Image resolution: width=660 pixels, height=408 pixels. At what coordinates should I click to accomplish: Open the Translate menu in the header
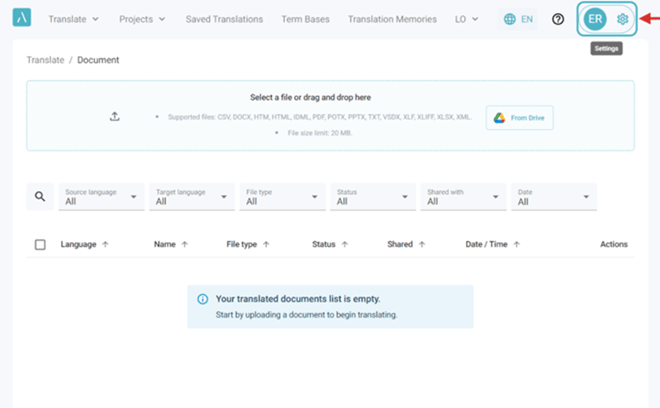[x=74, y=19]
